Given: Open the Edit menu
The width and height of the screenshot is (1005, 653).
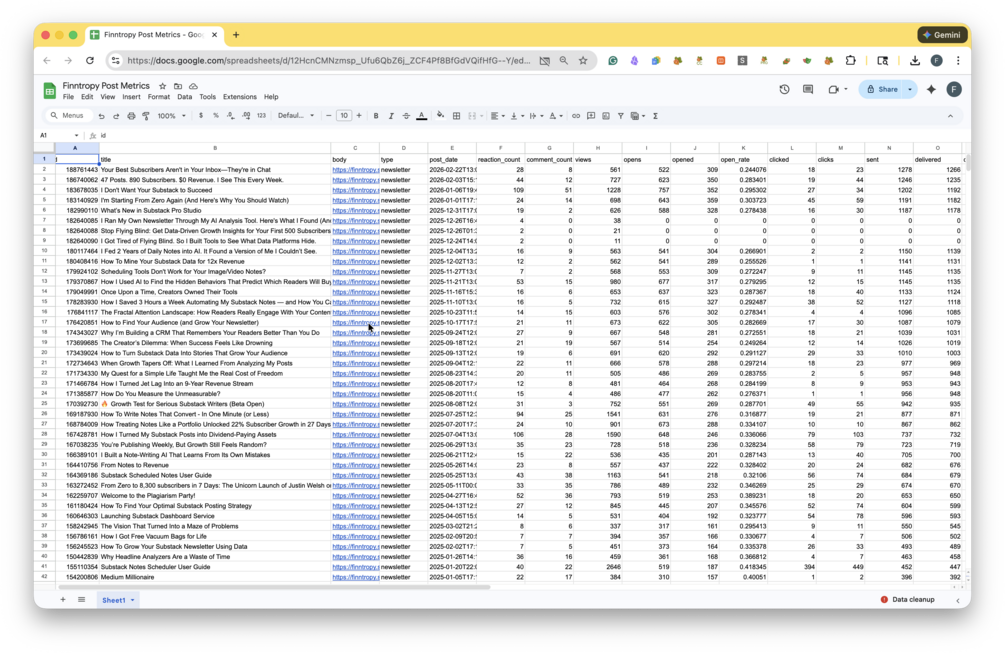Looking at the screenshot, I should pyautogui.click(x=87, y=97).
